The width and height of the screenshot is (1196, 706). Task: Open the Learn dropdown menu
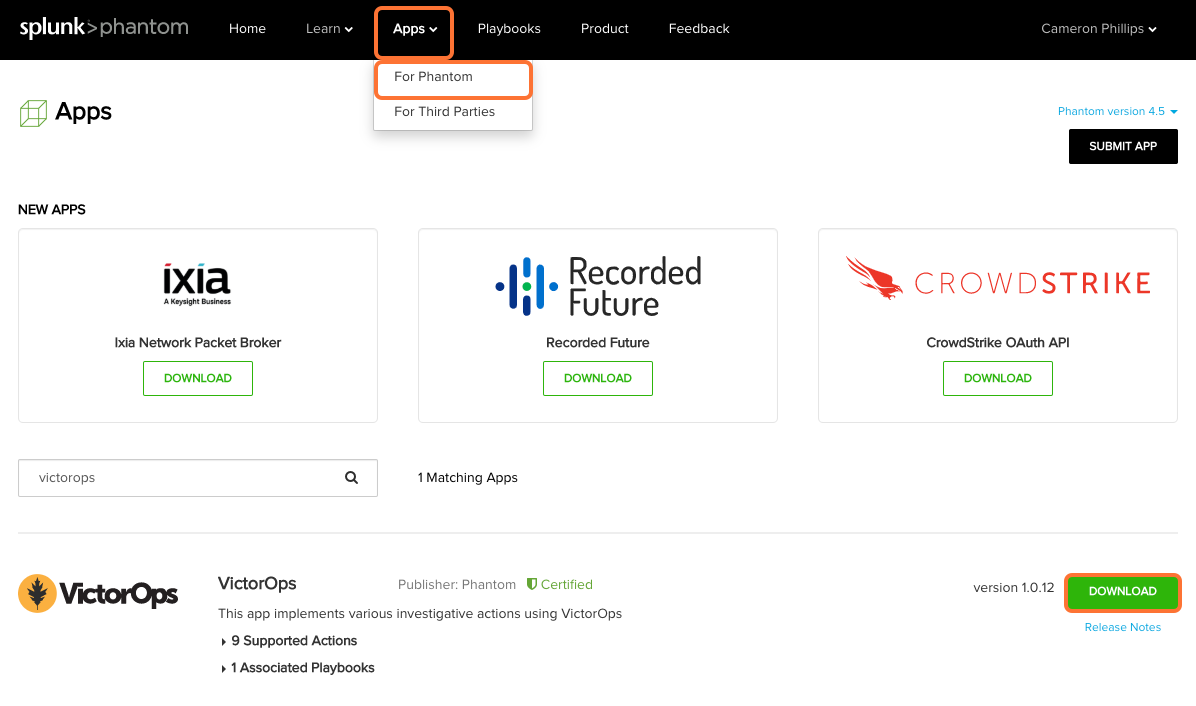(329, 29)
